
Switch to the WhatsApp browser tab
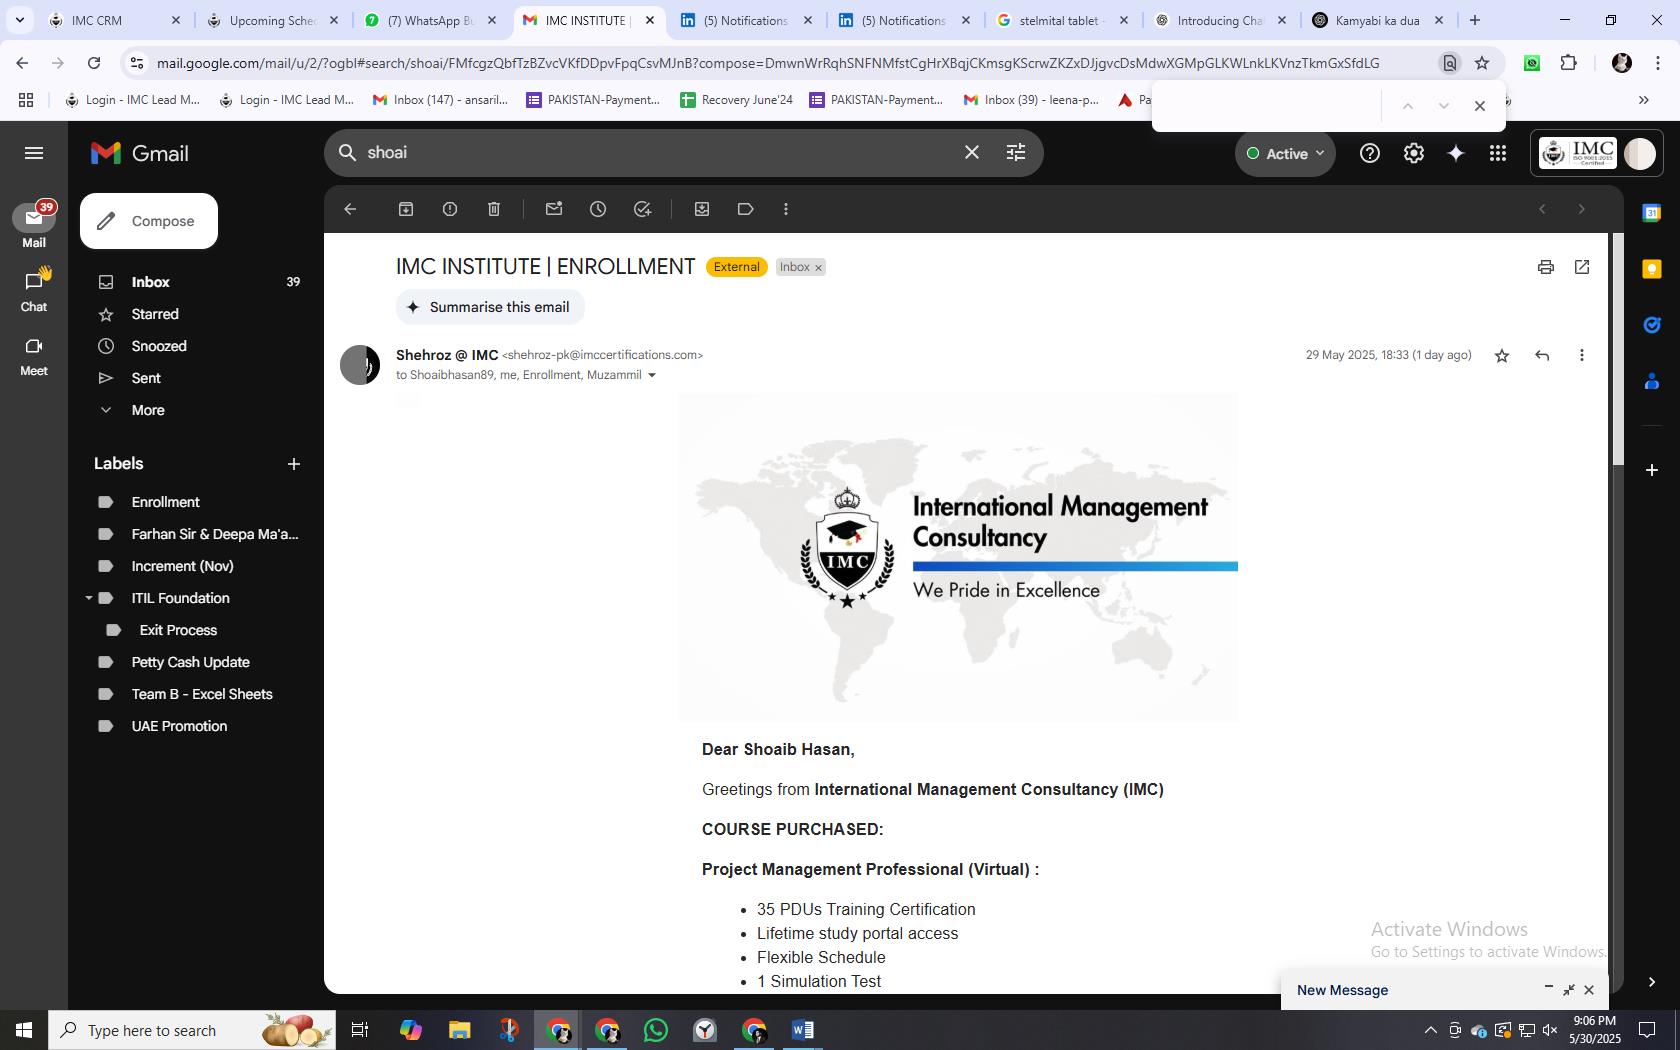tap(430, 20)
